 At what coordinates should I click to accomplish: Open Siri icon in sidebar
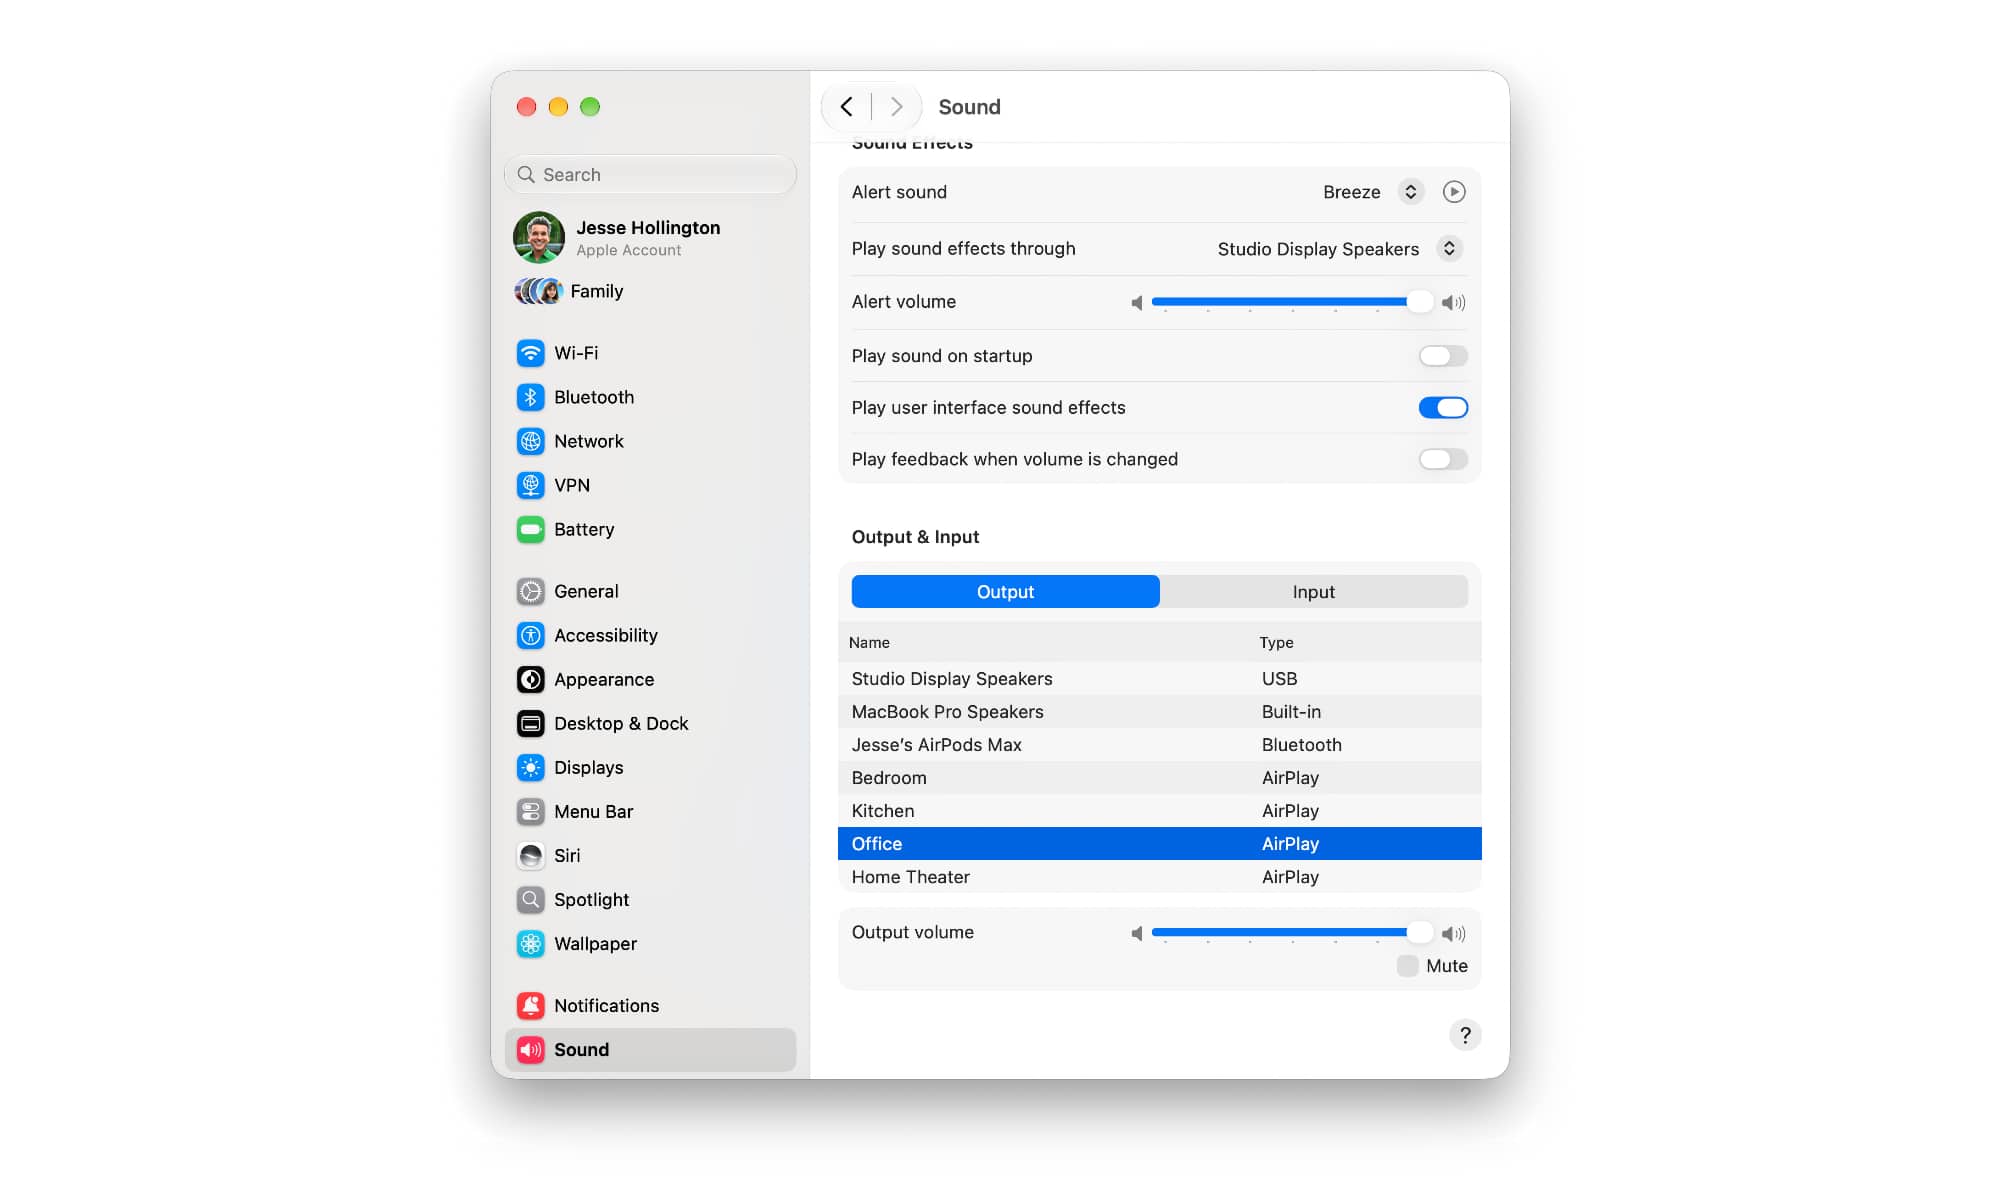click(x=530, y=855)
